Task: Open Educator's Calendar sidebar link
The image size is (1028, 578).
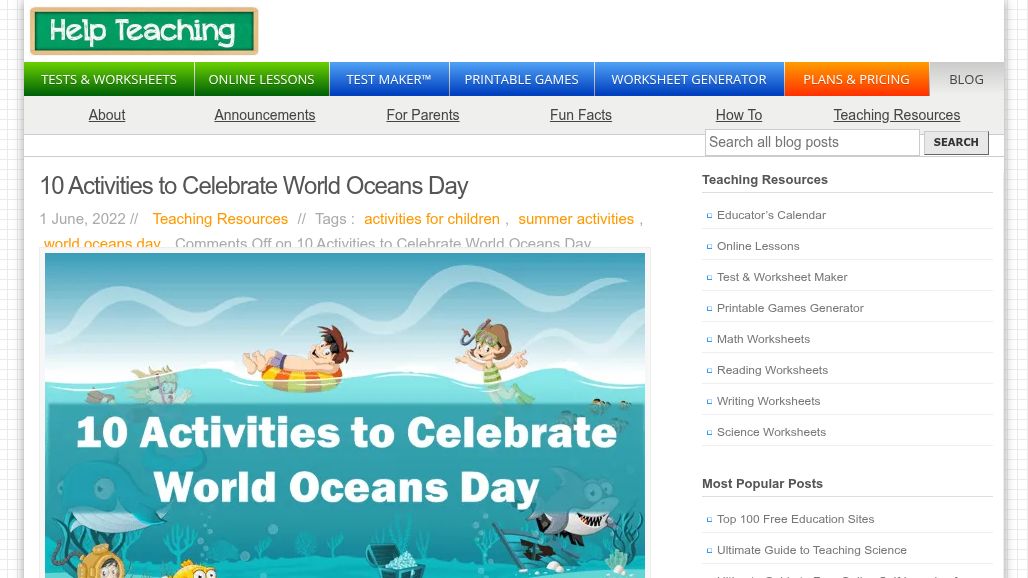Action: [x=771, y=215]
